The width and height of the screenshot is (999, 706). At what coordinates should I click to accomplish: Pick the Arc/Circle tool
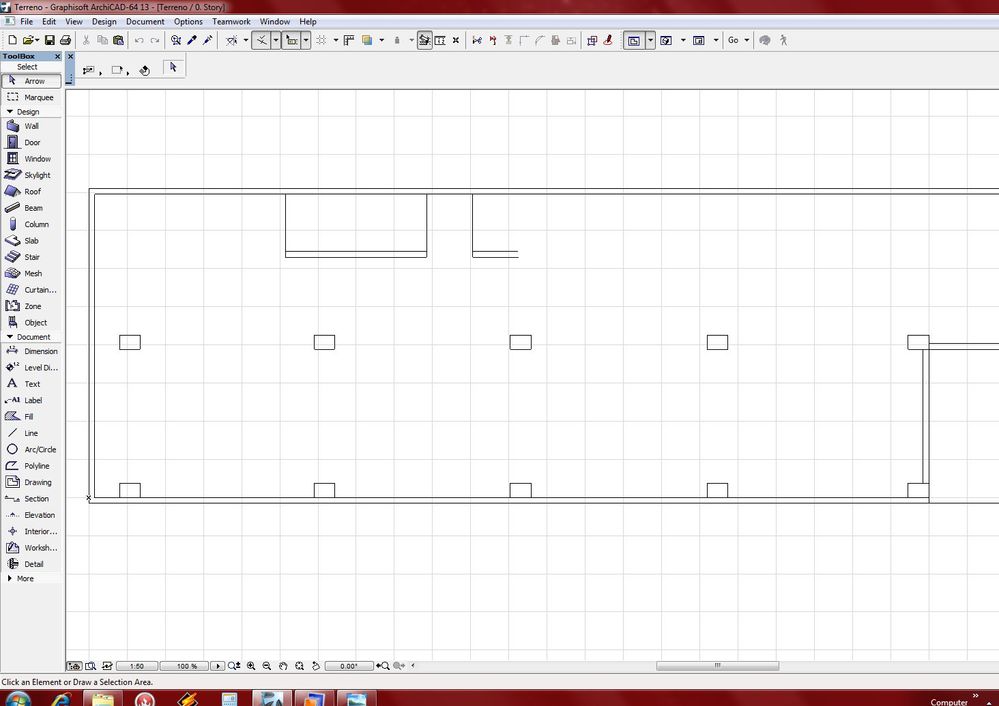[31, 449]
